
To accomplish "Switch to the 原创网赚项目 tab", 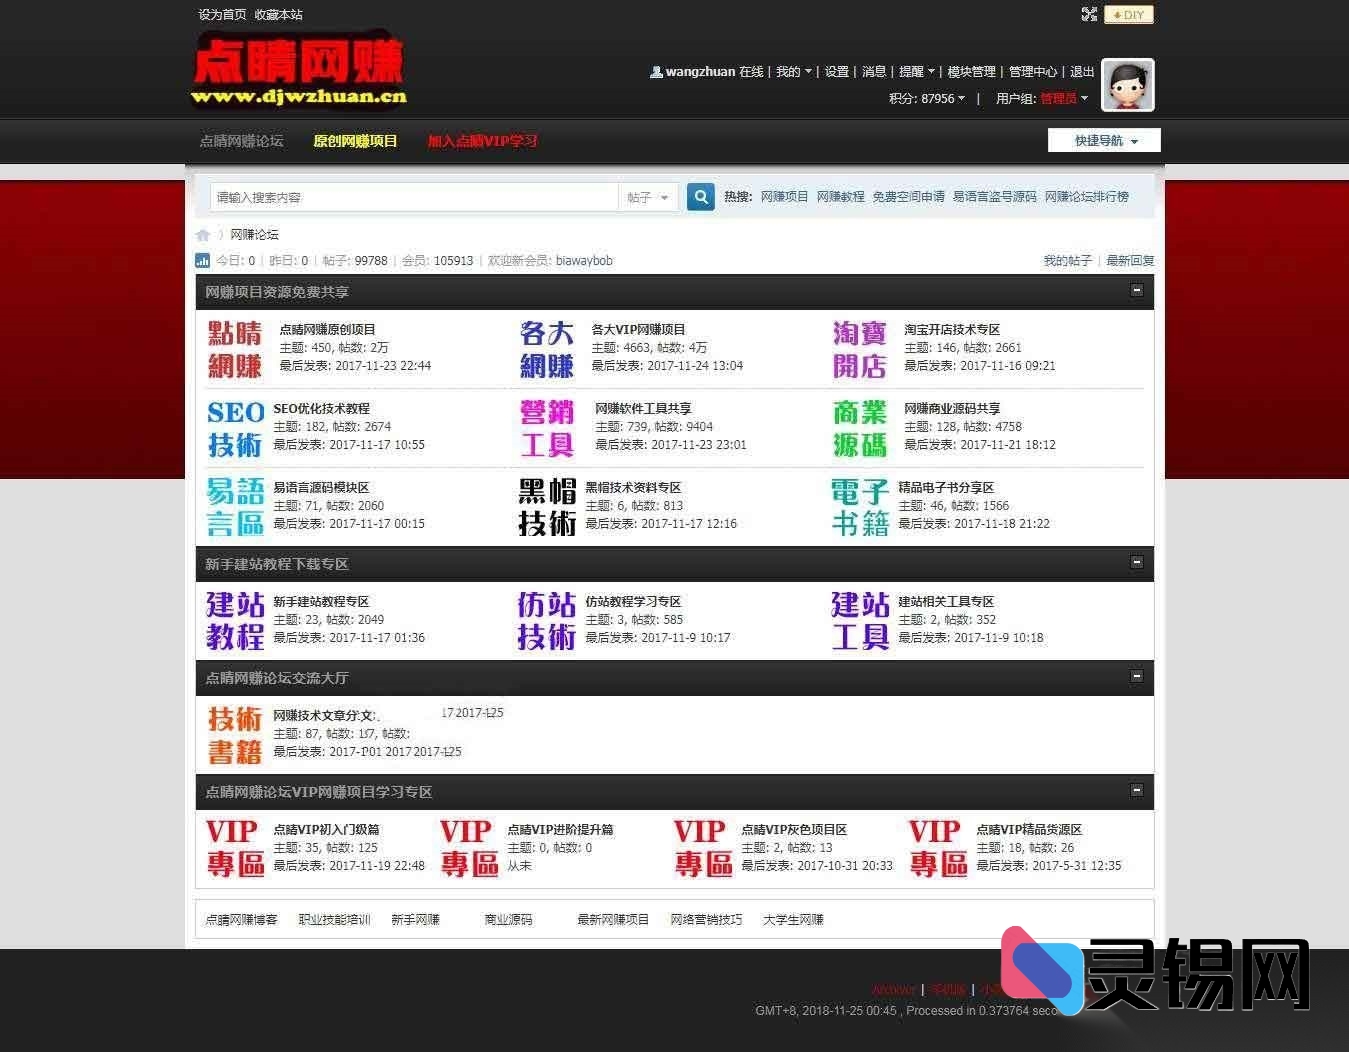I will (x=355, y=141).
